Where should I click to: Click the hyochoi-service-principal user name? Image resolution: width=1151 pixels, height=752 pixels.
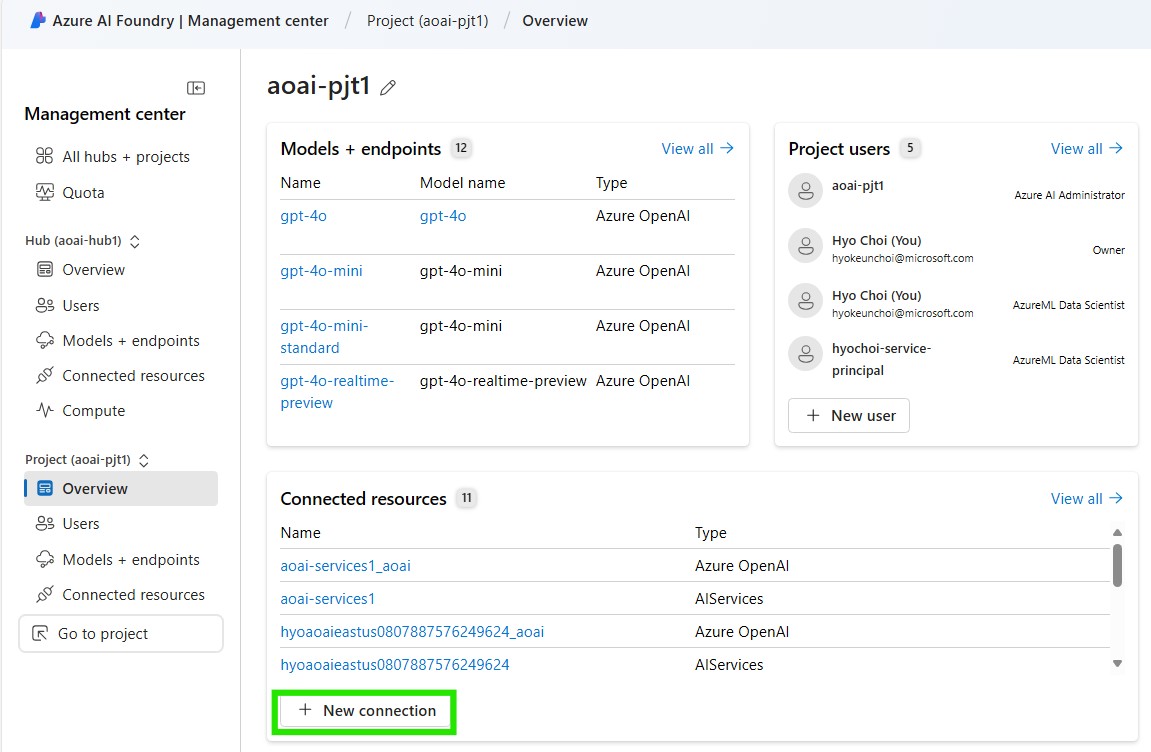coord(881,359)
